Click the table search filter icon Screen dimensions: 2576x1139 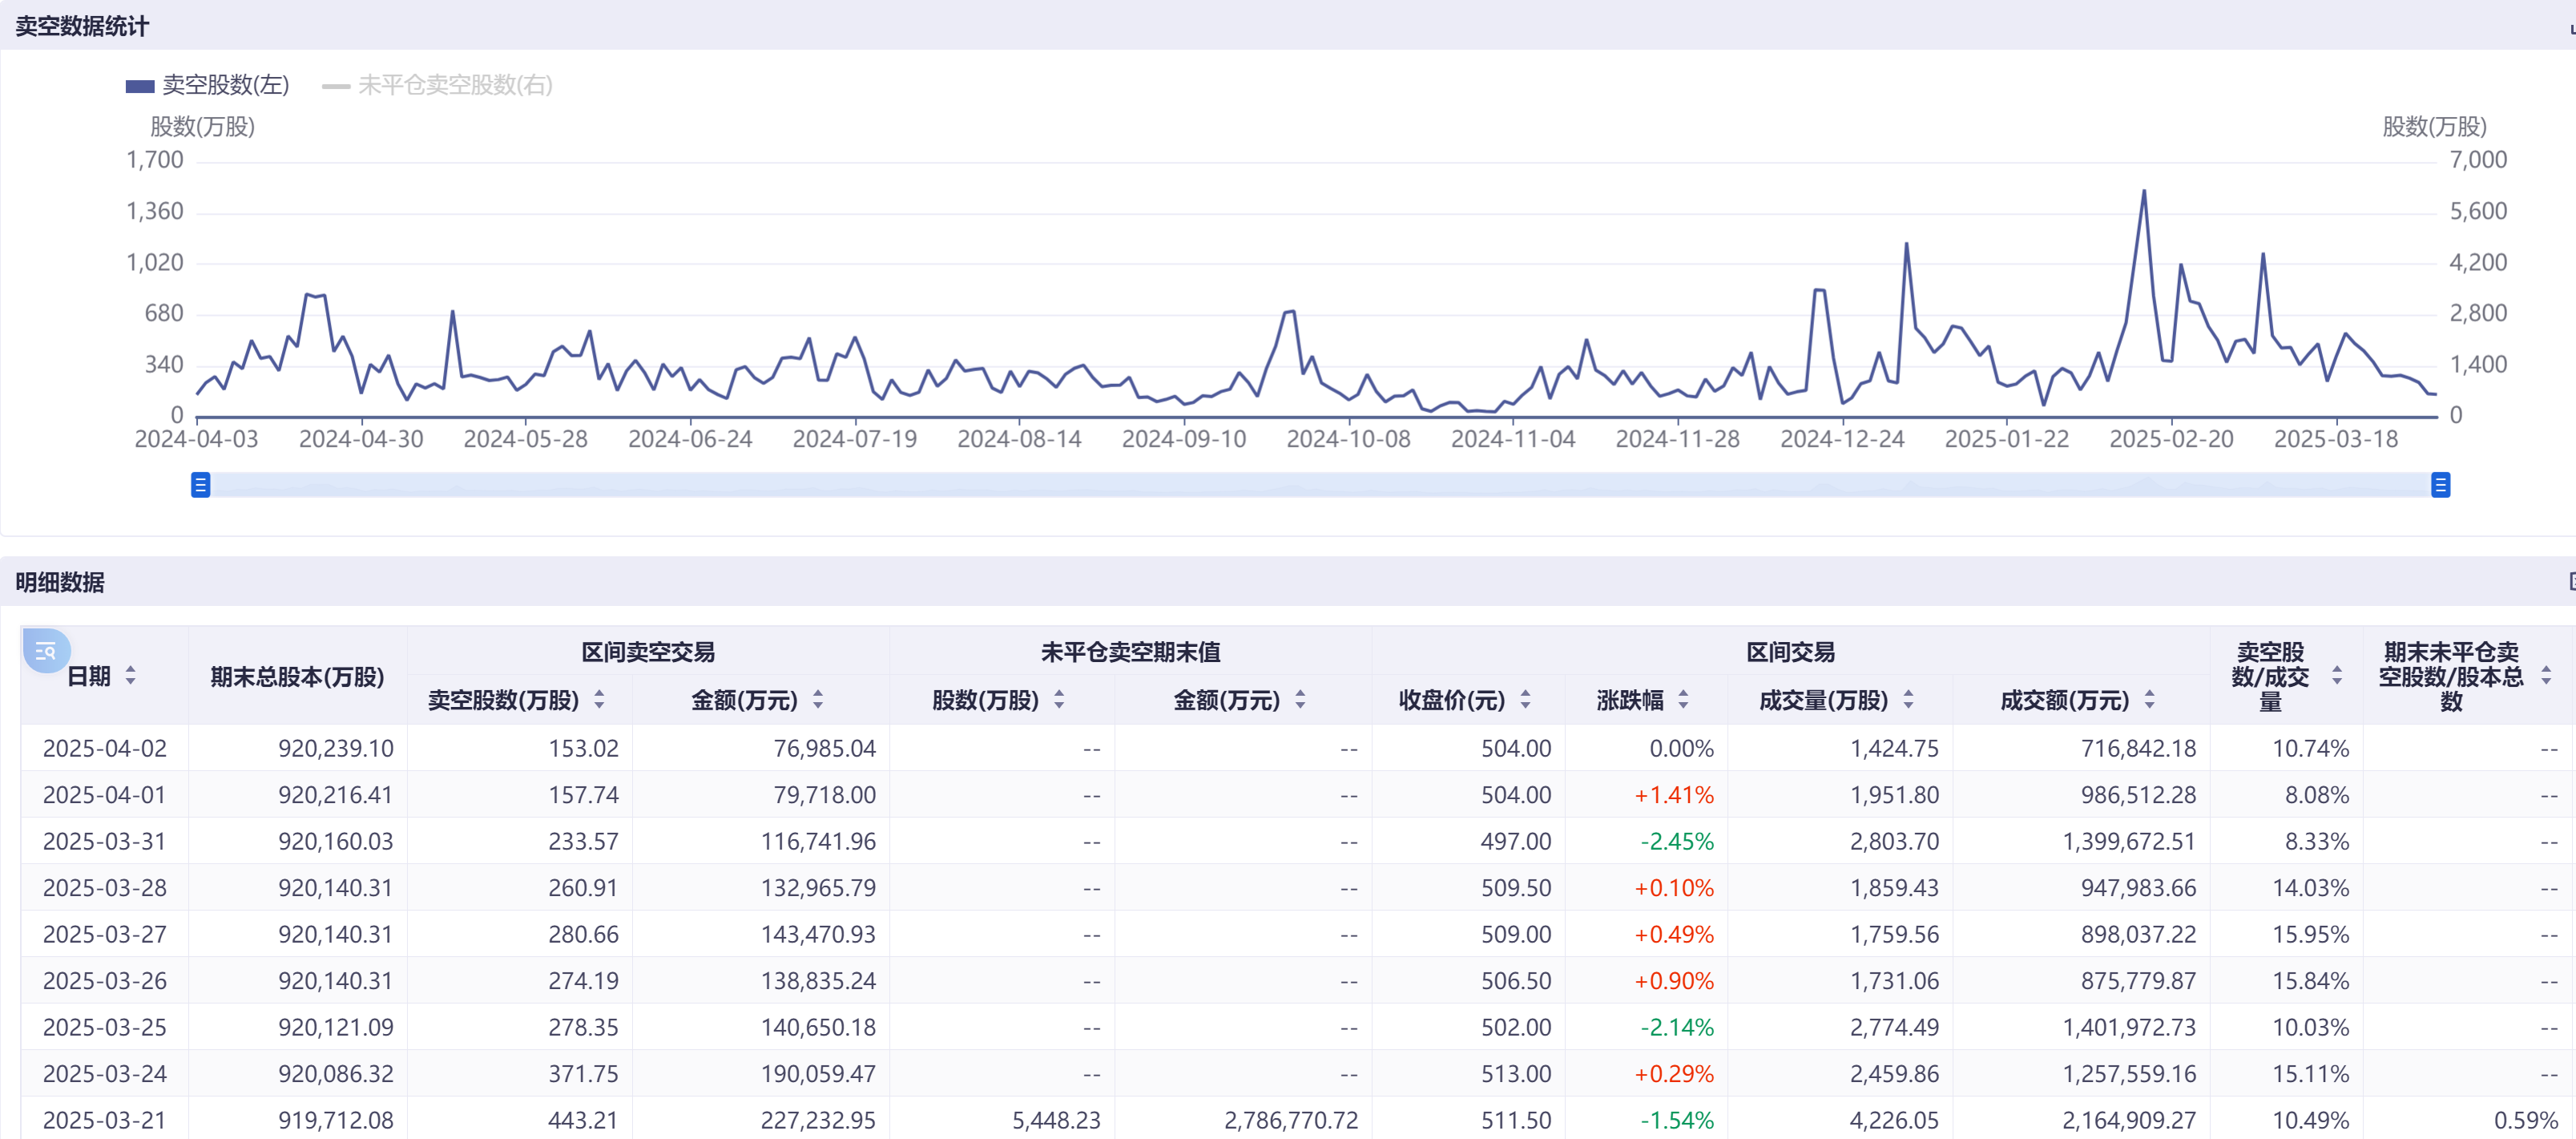click(46, 652)
